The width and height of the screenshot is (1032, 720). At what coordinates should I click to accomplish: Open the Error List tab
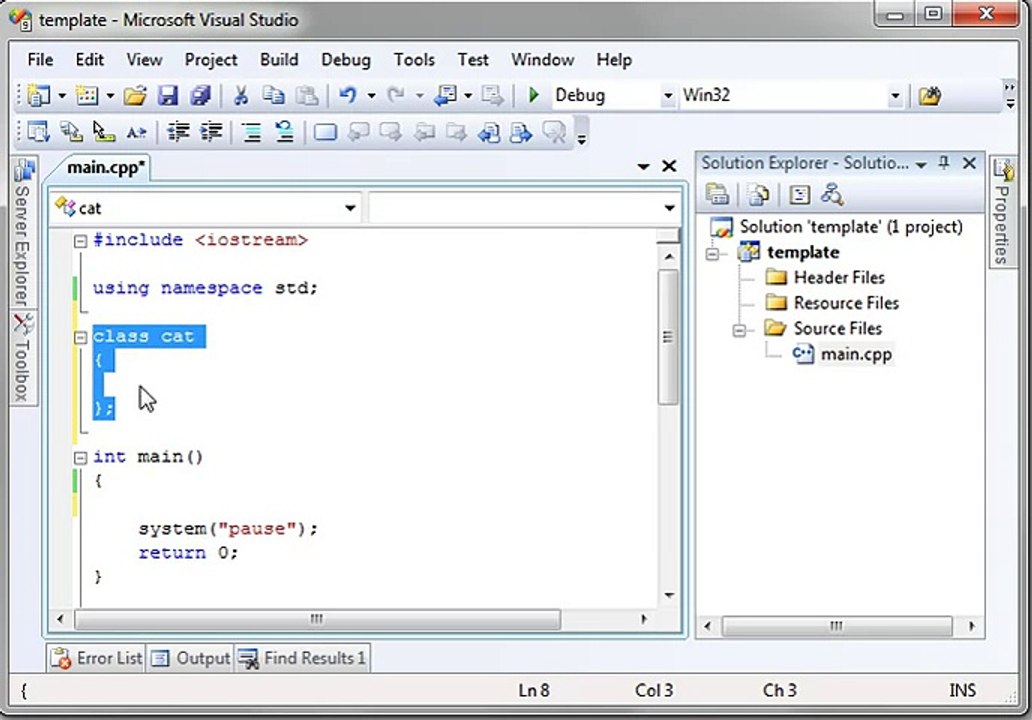pos(97,658)
